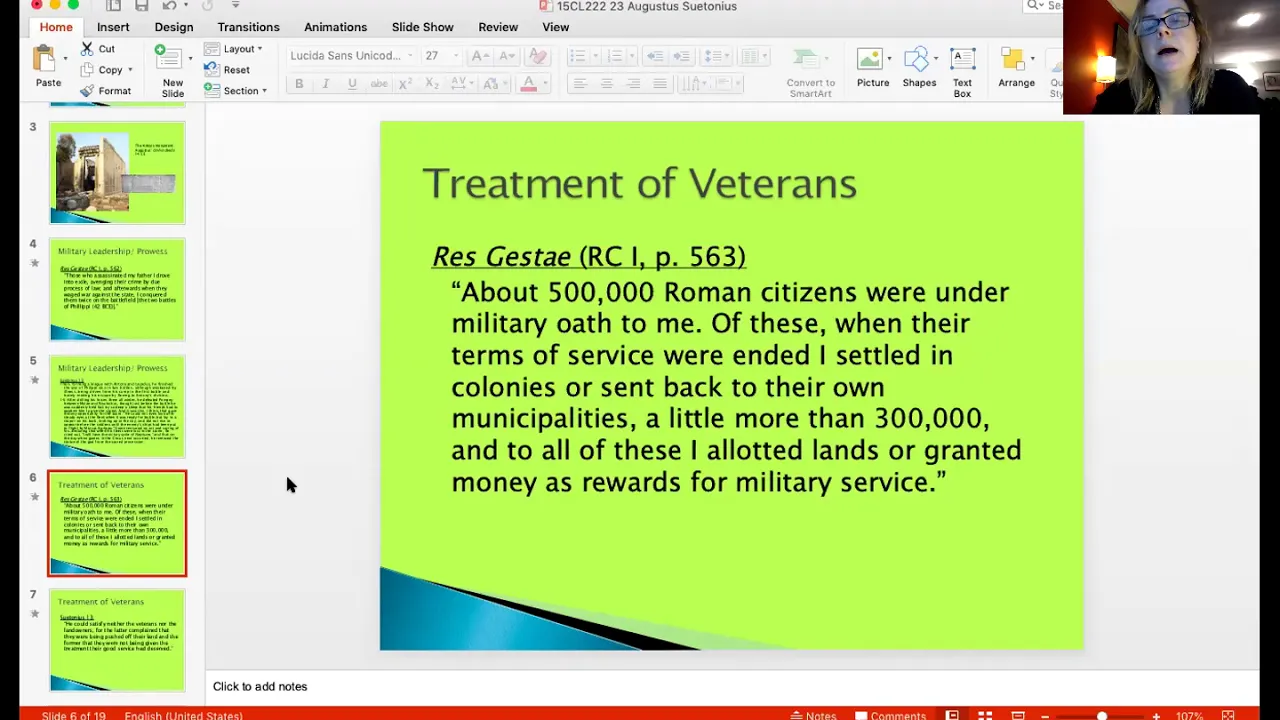Click the Treatment of Veterans slide title
The height and width of the screenshot is (720, 1280).
tap(640, 184)
